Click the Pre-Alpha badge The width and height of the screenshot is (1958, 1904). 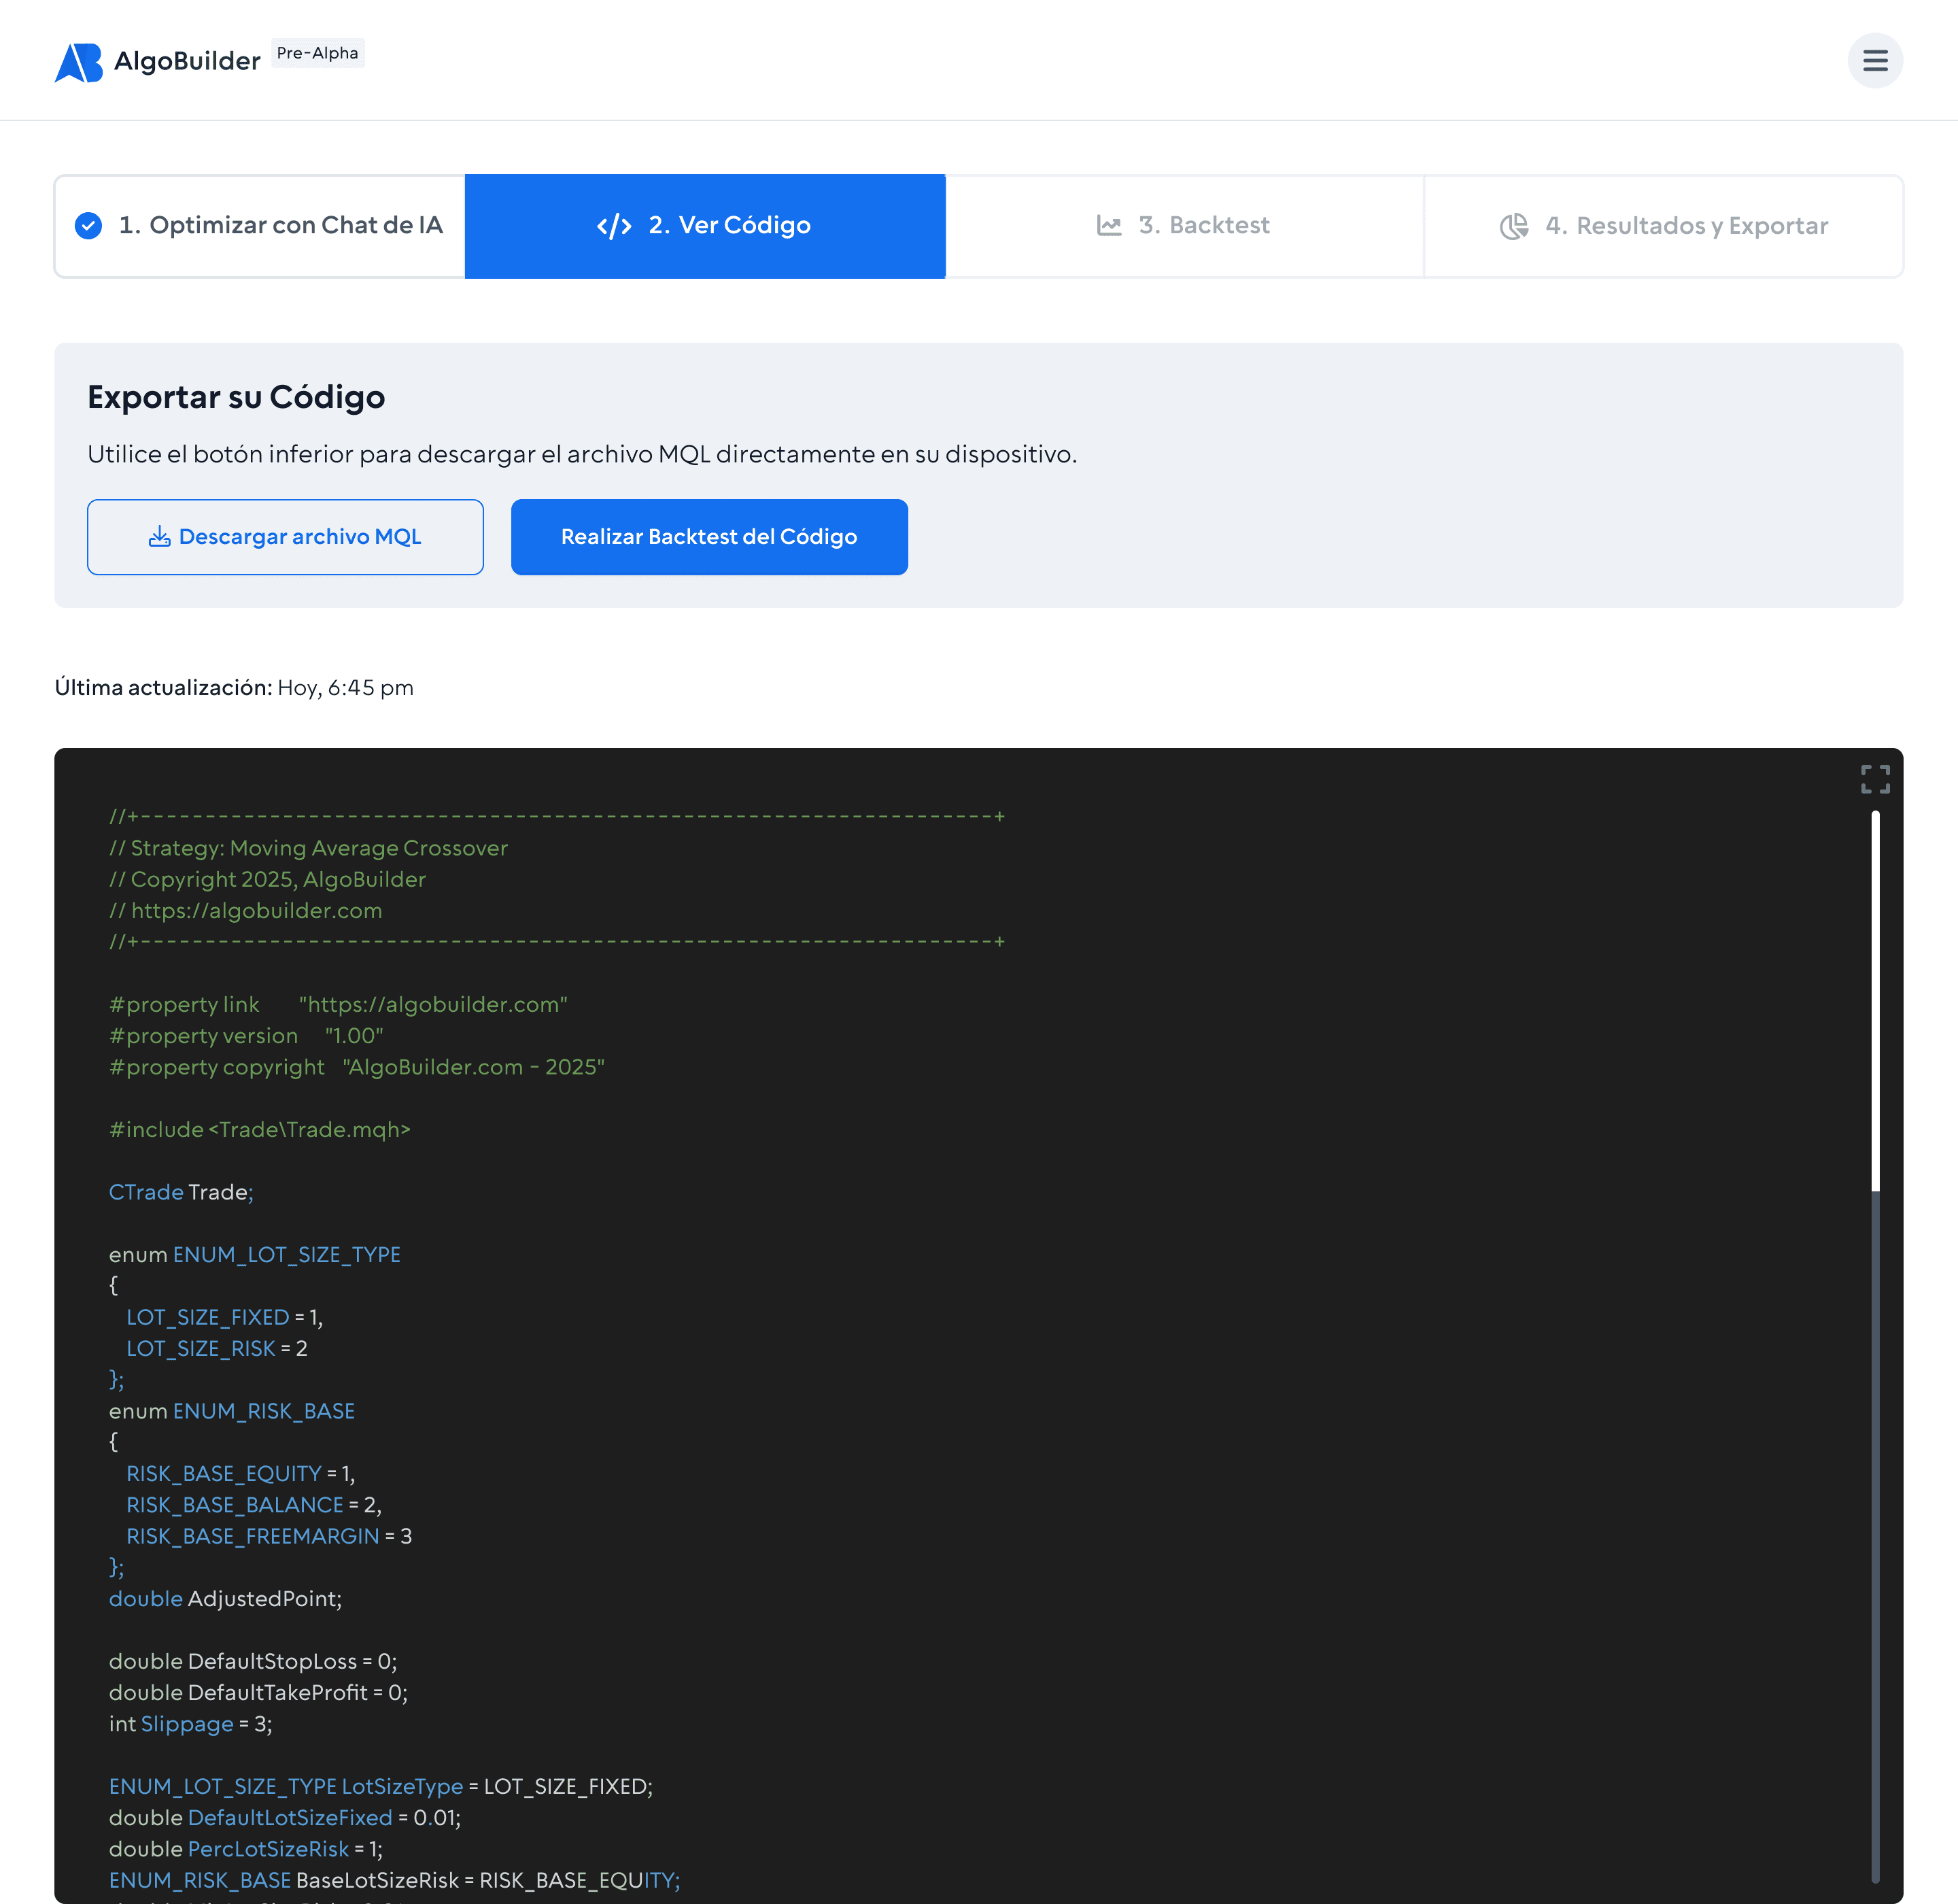tap(317, 53)
